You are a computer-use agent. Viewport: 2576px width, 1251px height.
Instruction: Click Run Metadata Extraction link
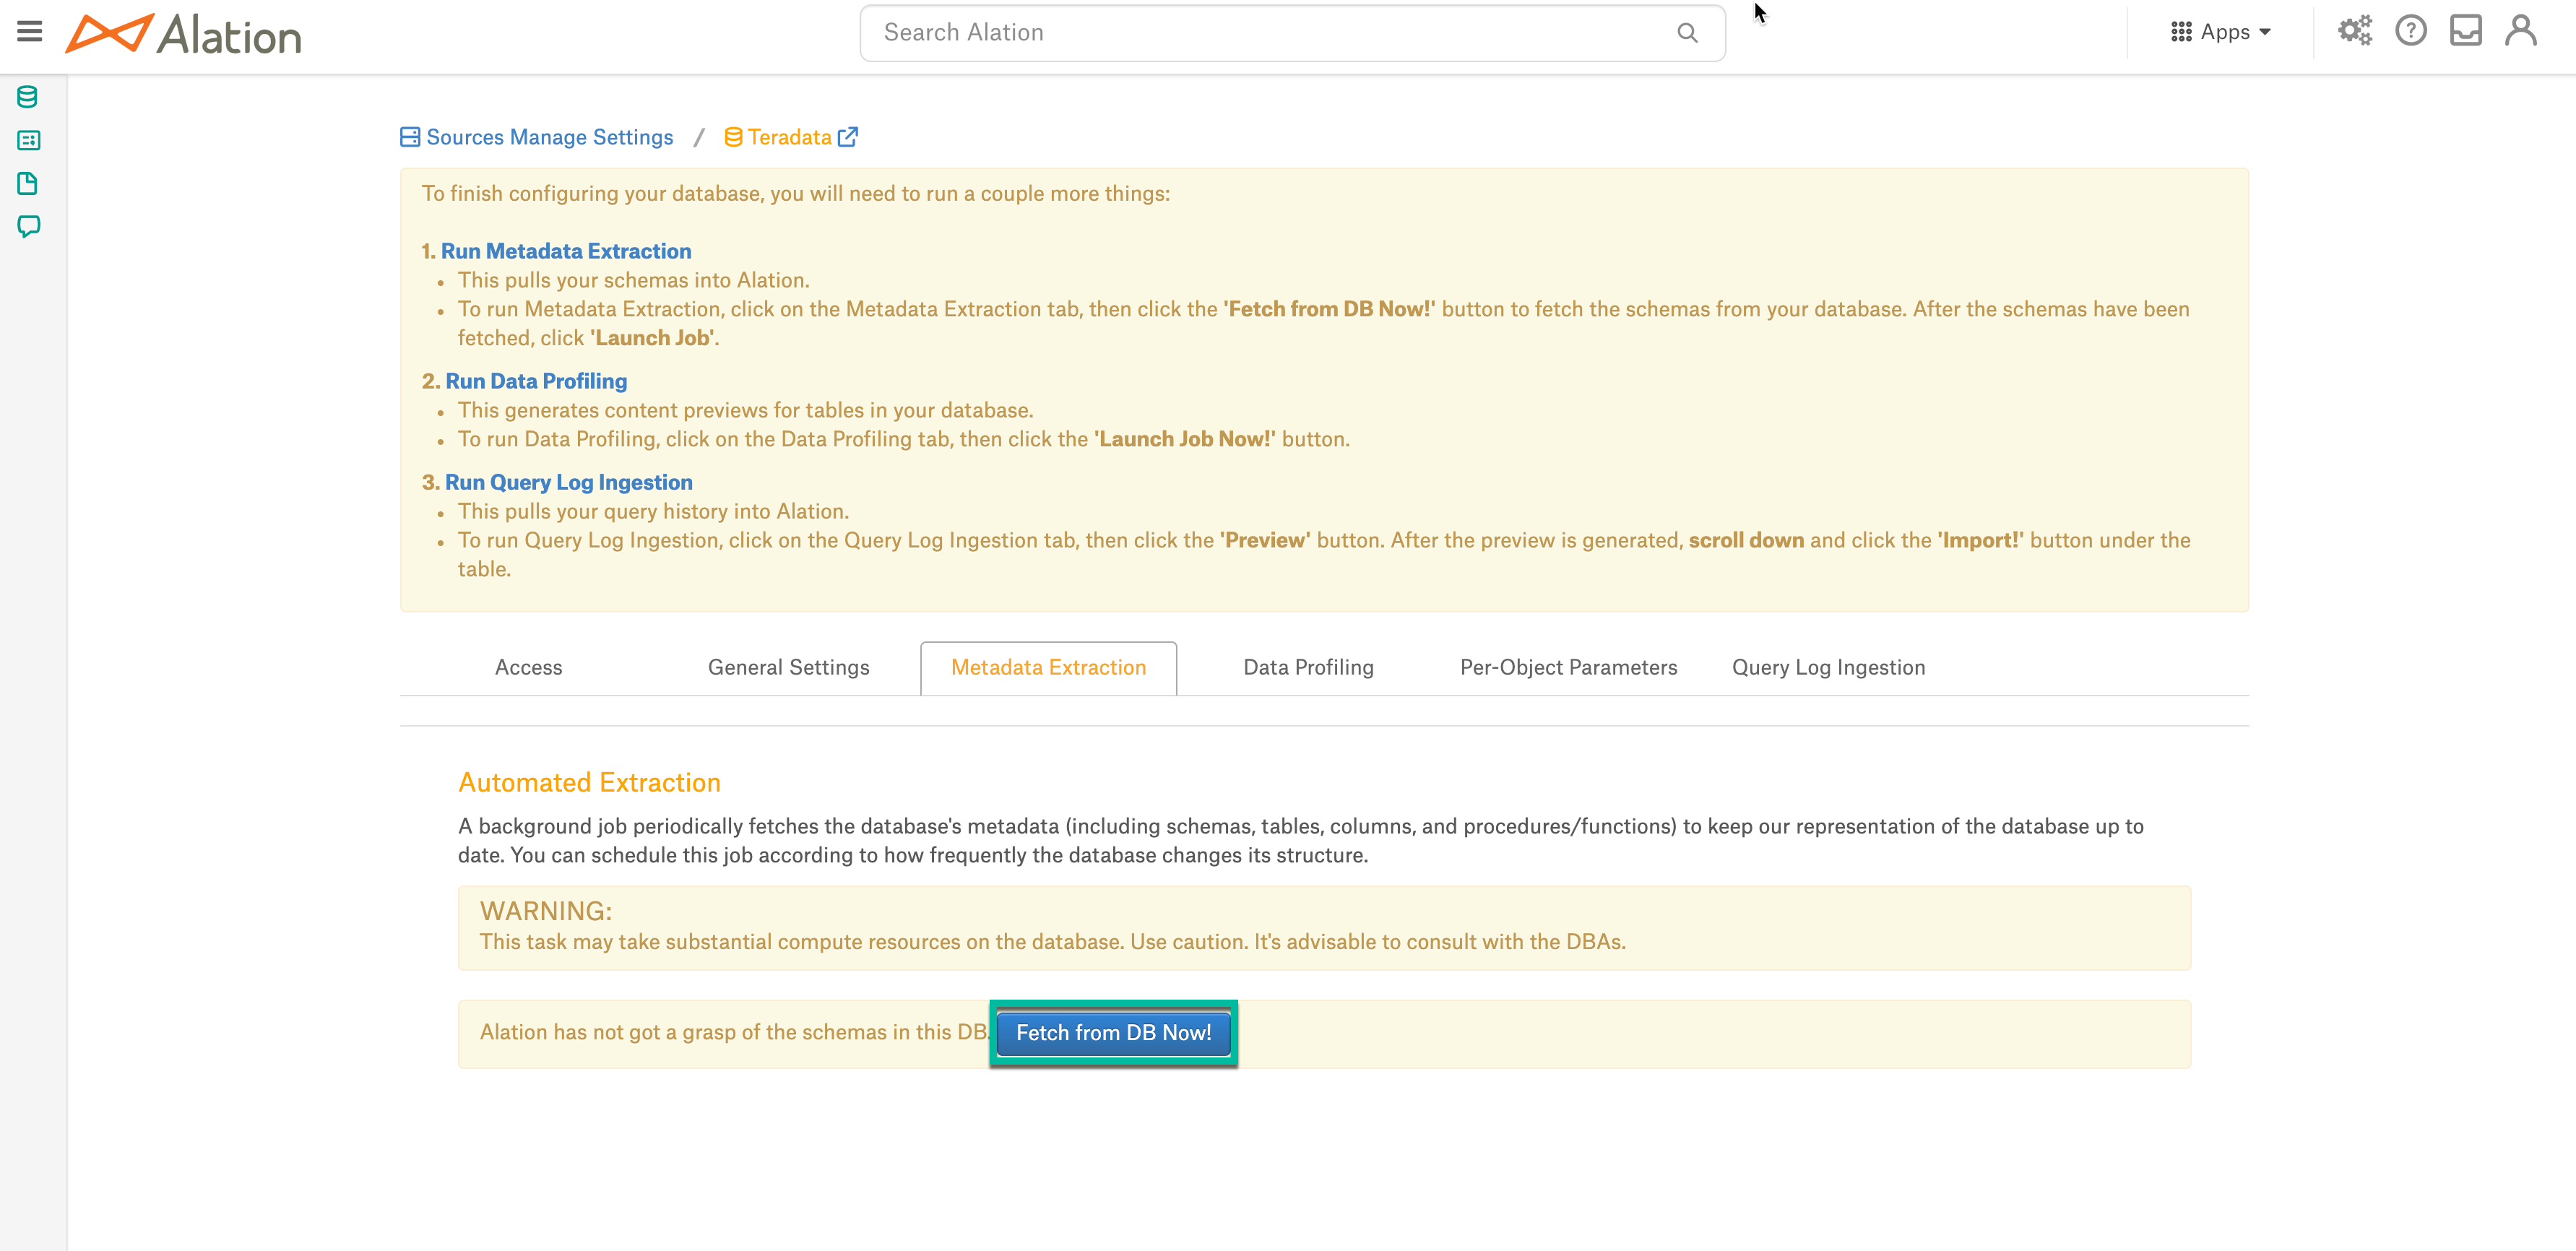(566, 251)
